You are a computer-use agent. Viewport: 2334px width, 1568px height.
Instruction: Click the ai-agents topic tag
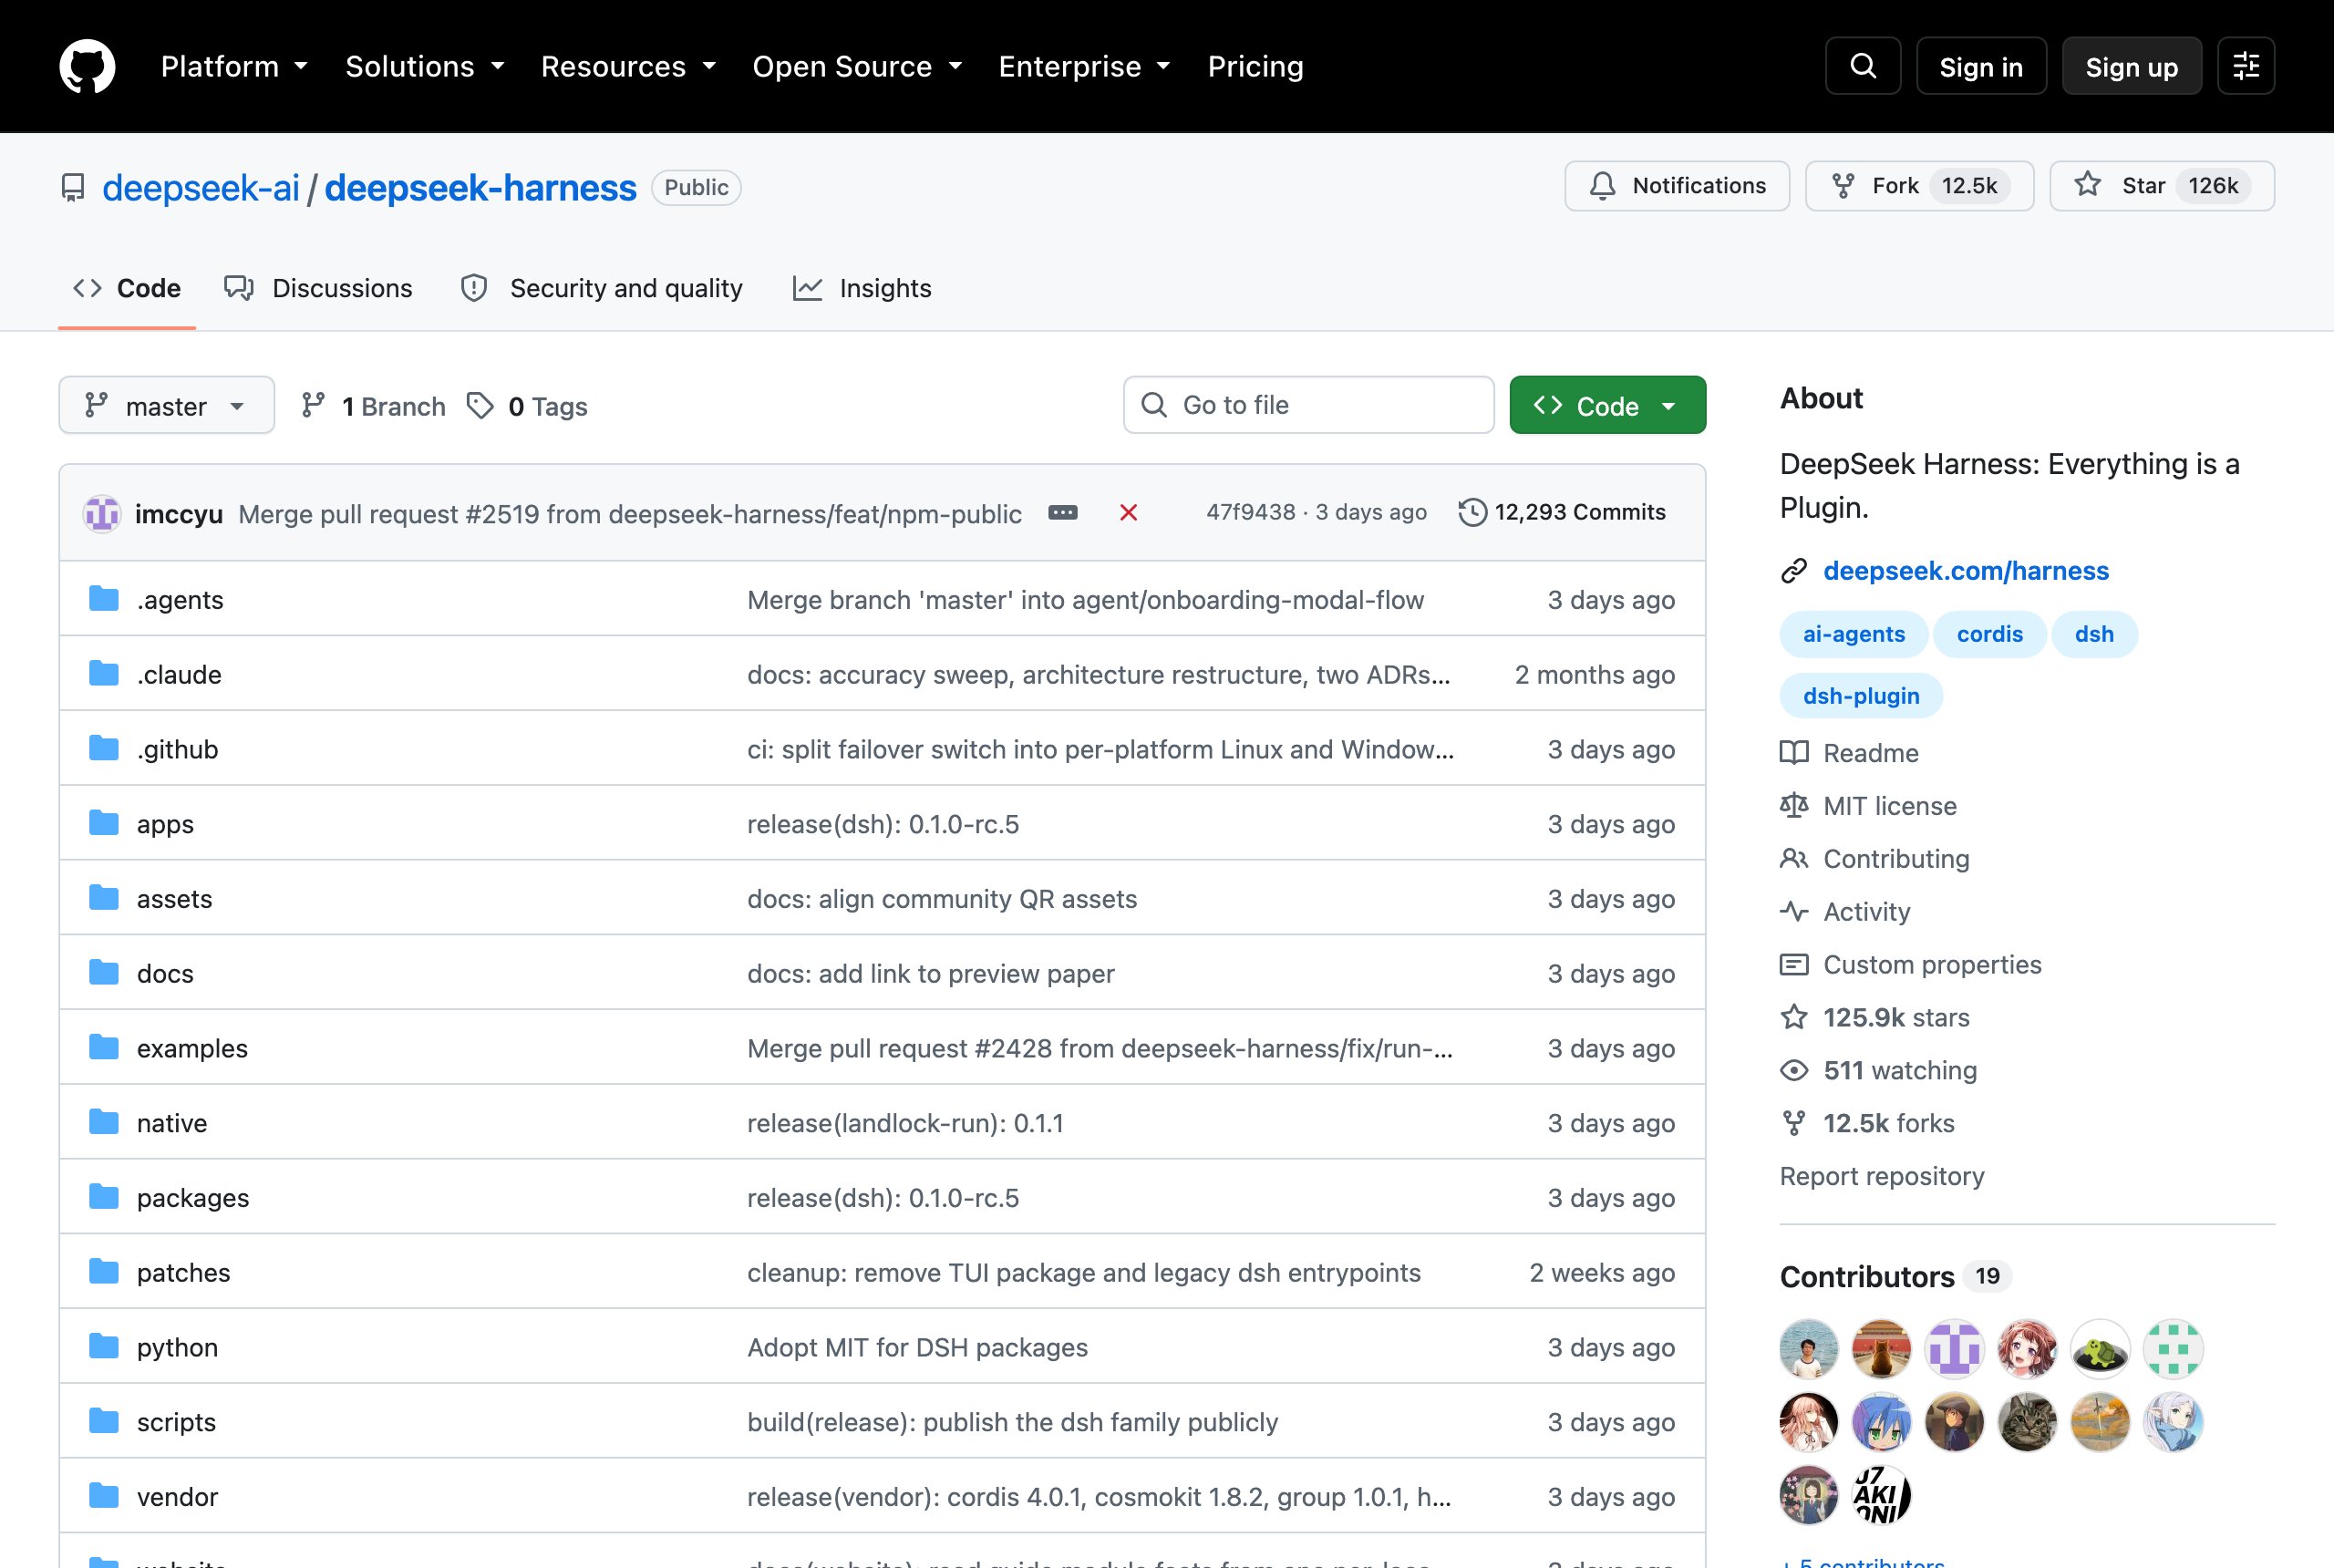coord(1853,634)
